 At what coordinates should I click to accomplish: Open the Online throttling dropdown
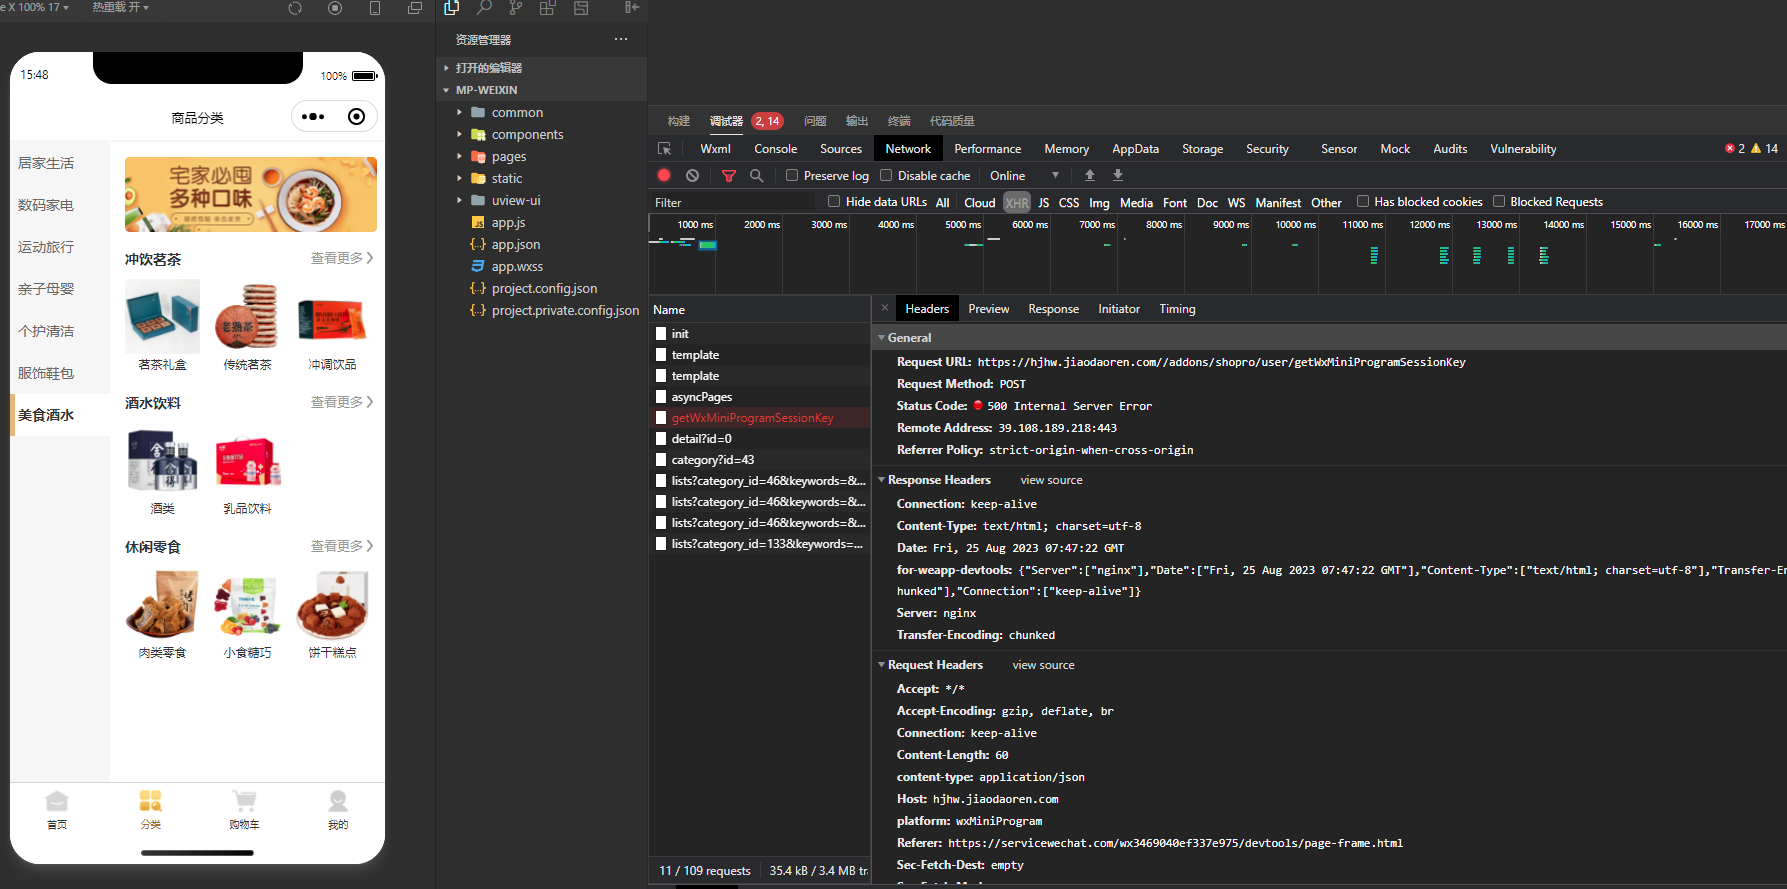point(1024,175)
